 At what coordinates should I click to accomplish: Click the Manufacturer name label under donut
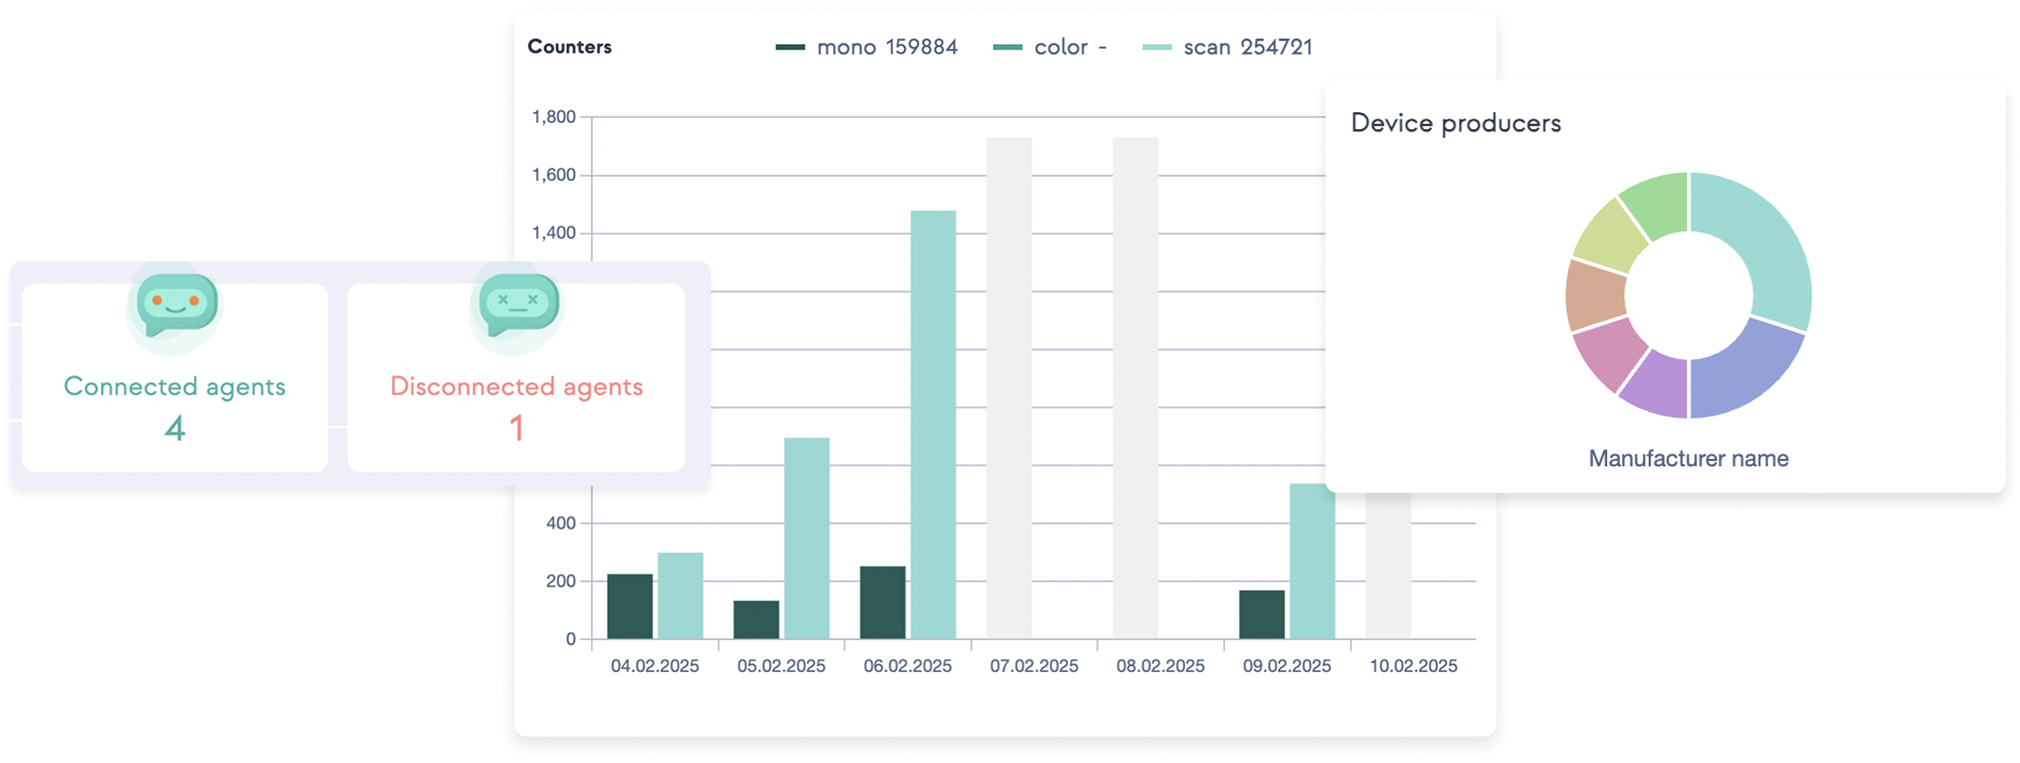coord(1688,459)
